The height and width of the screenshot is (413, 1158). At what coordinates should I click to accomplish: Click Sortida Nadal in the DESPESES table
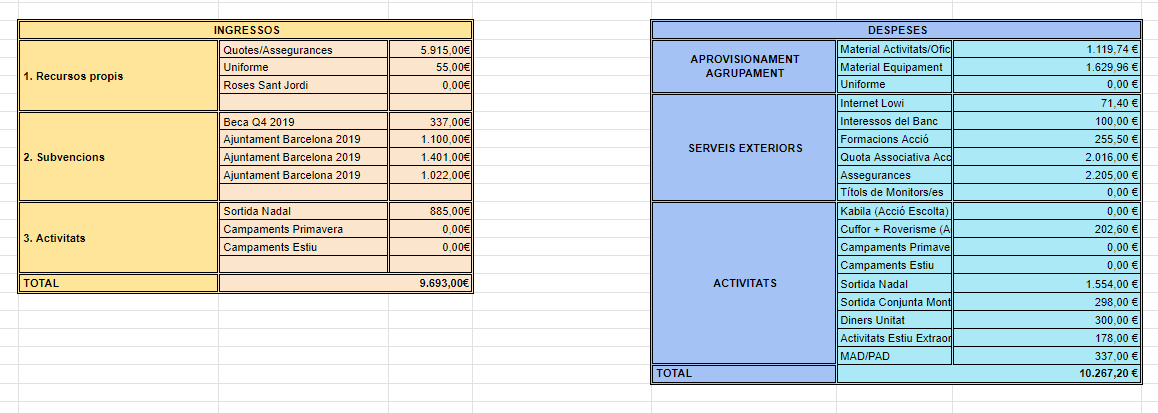pyautogui.click(x=895, y=284)
